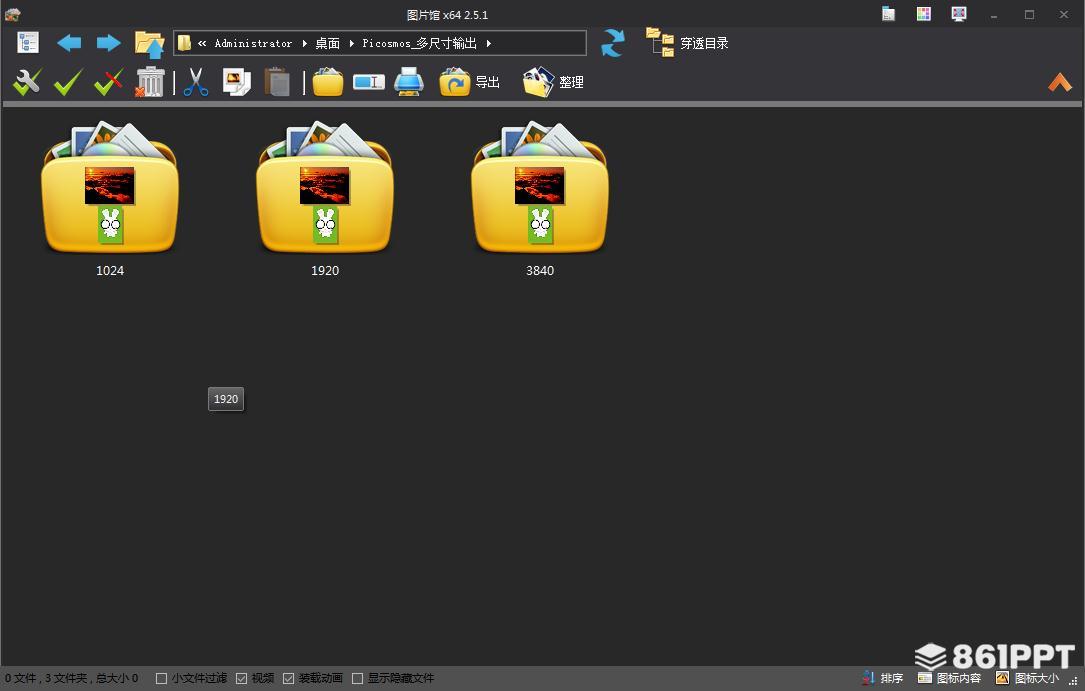Click the rename icon in toolbar
Image resolution: width=1085 pixels, height=691 pixels.
(x=368, y=82)
